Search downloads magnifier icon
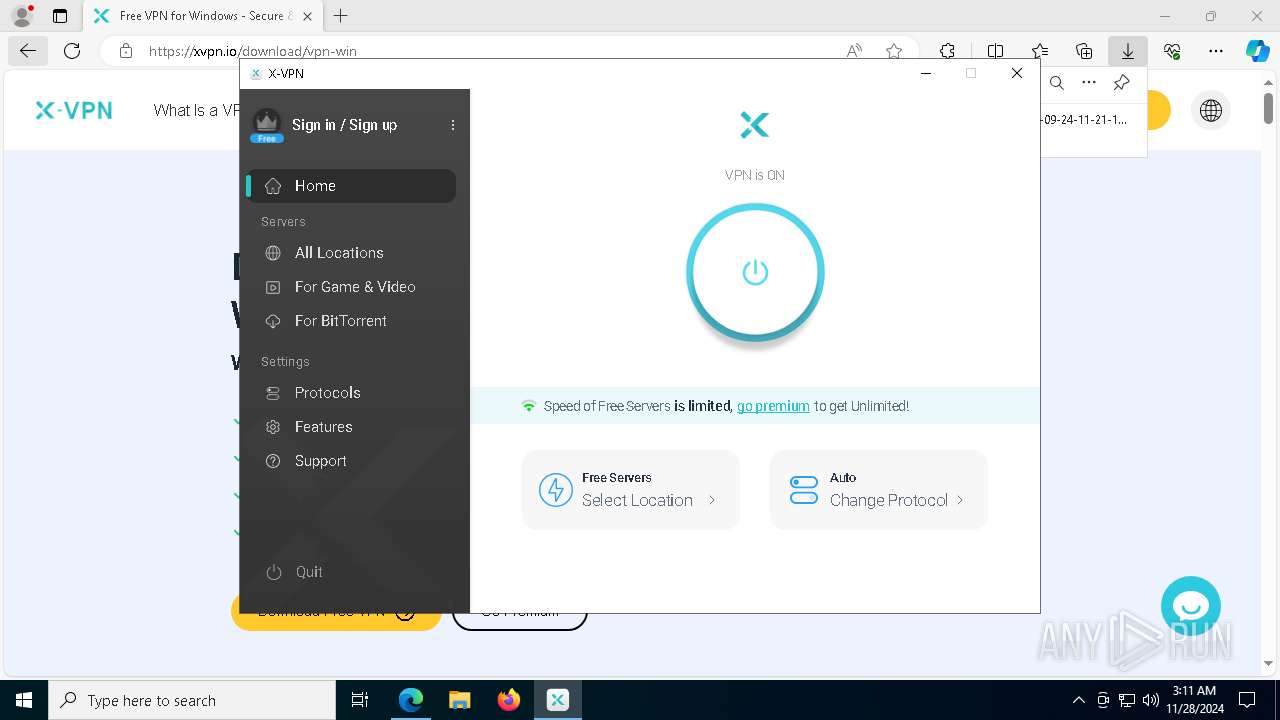The image size is (1280, 720). (x=1057, y=83)
